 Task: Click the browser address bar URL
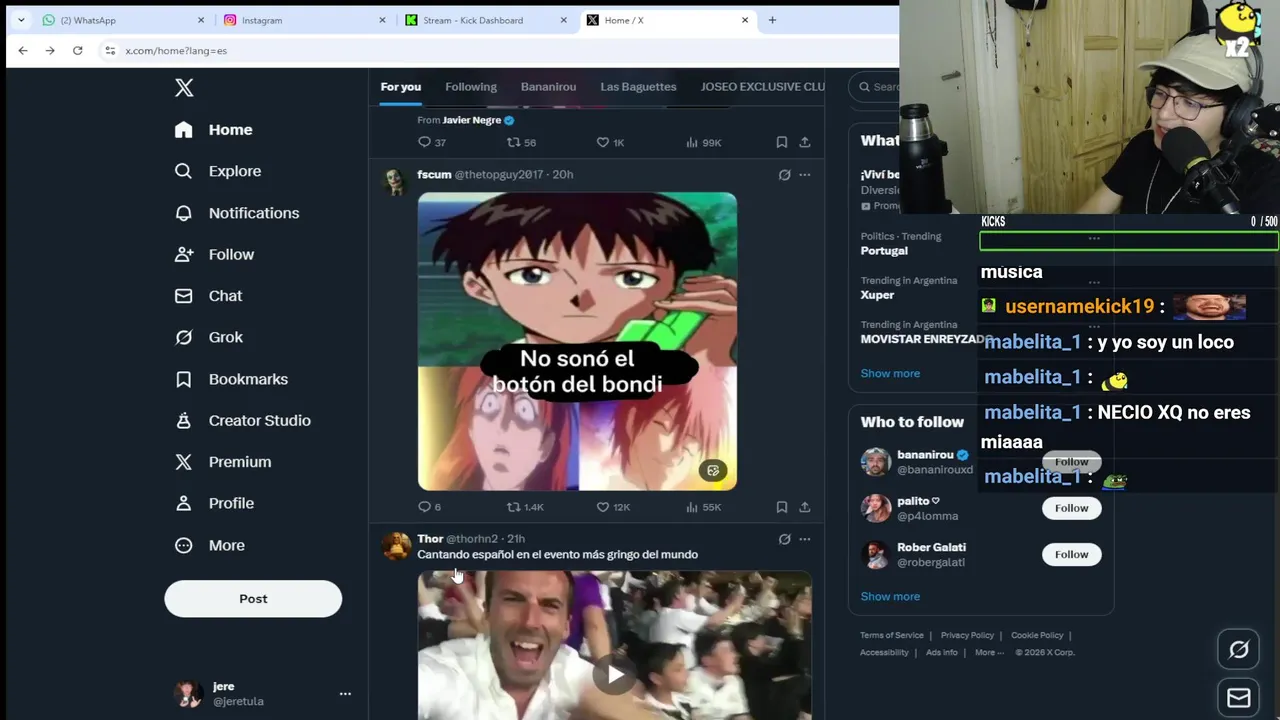tap(176, 50)
